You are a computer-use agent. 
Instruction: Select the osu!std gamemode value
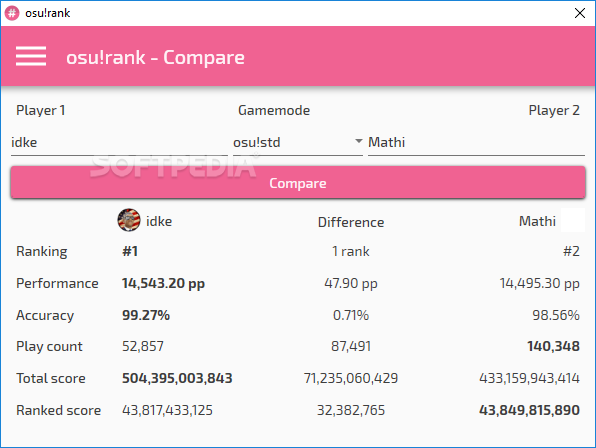pos(257,142)
